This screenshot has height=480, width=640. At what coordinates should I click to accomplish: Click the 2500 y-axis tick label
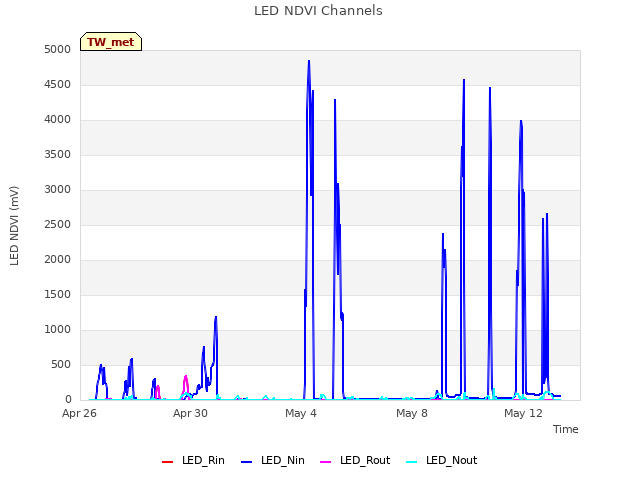pyautogui.click(x=58, y=224)
